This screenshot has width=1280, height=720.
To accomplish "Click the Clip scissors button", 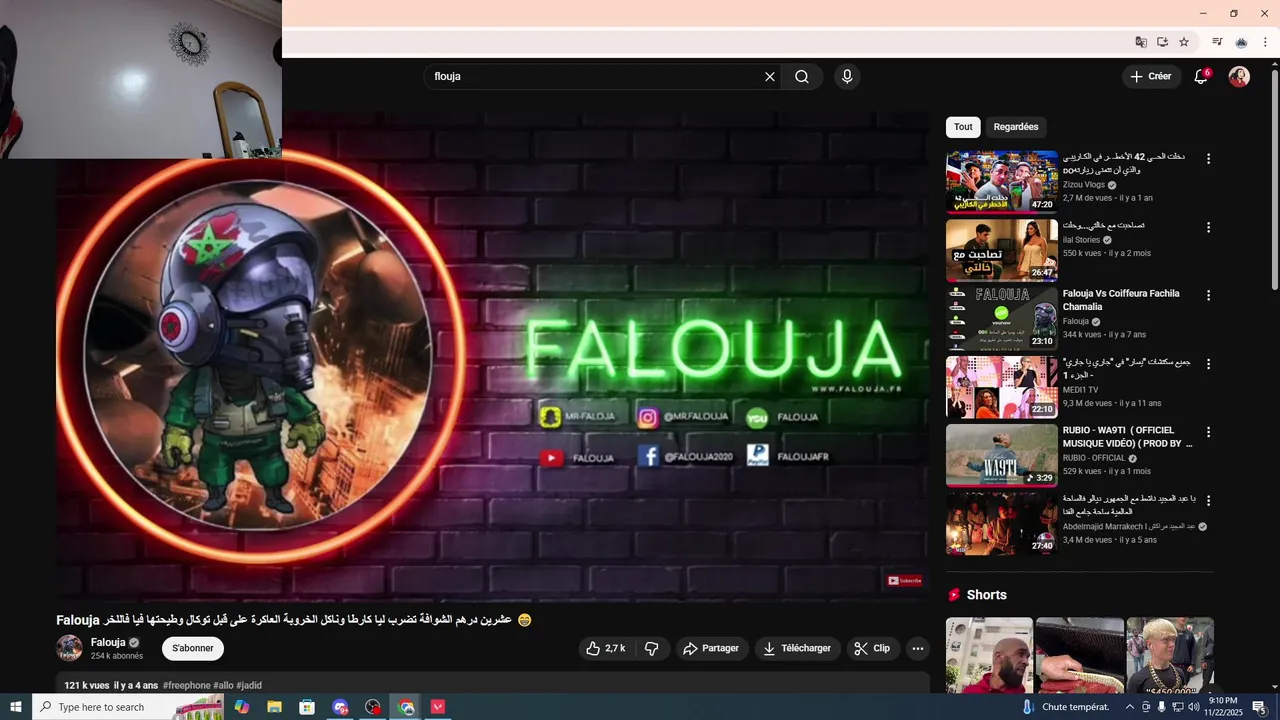I will 872,648.
